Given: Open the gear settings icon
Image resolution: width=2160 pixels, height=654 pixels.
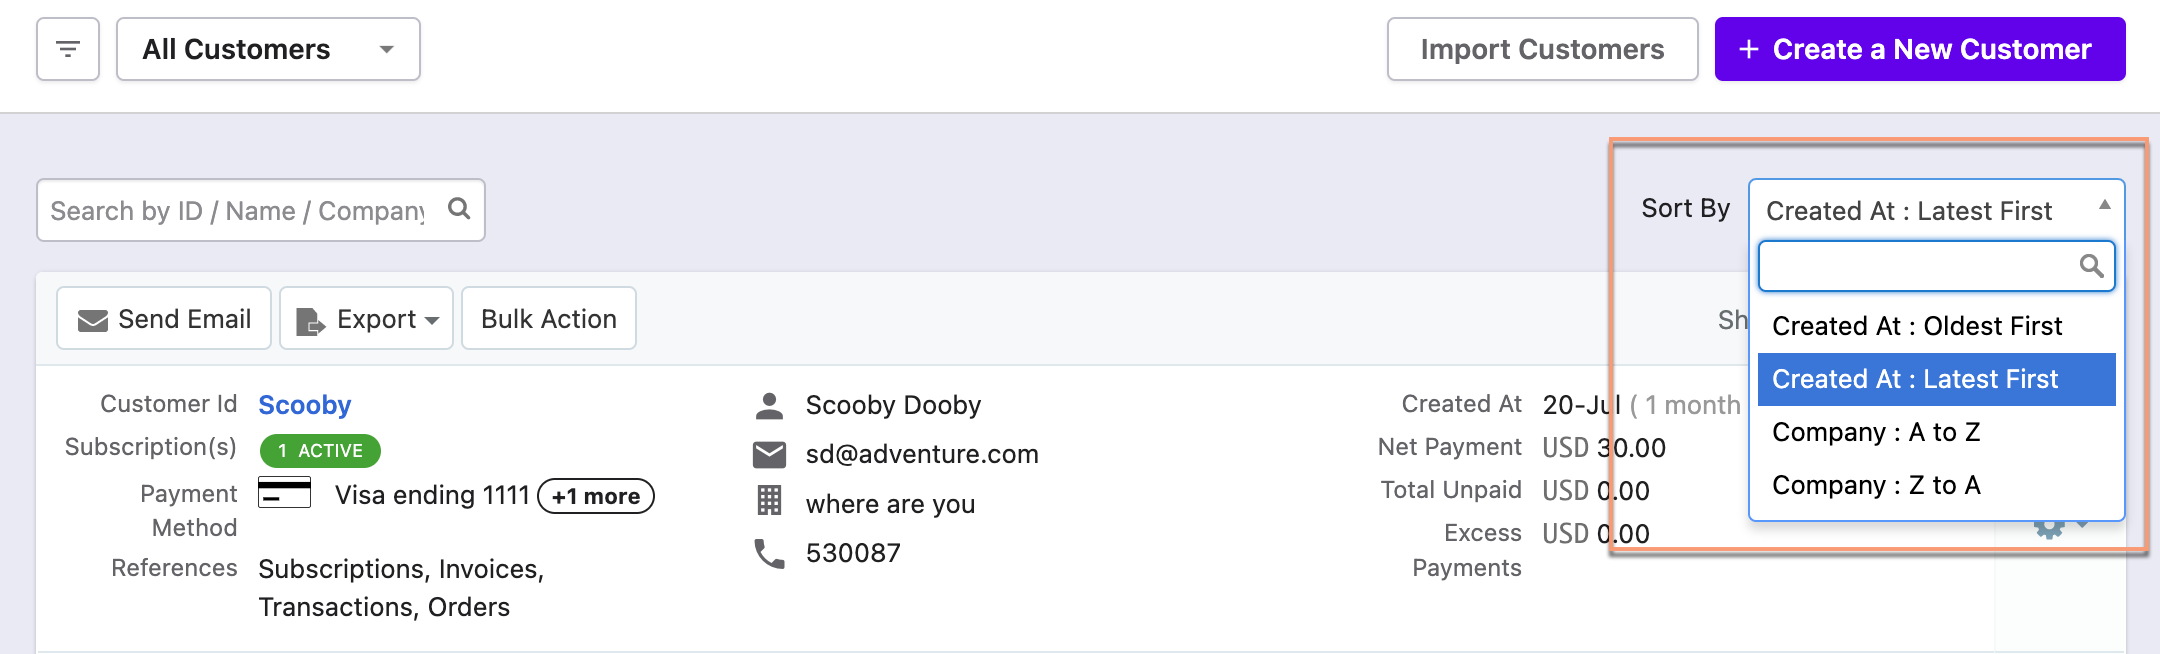Looking at the screenshot, I should 2049,527.
